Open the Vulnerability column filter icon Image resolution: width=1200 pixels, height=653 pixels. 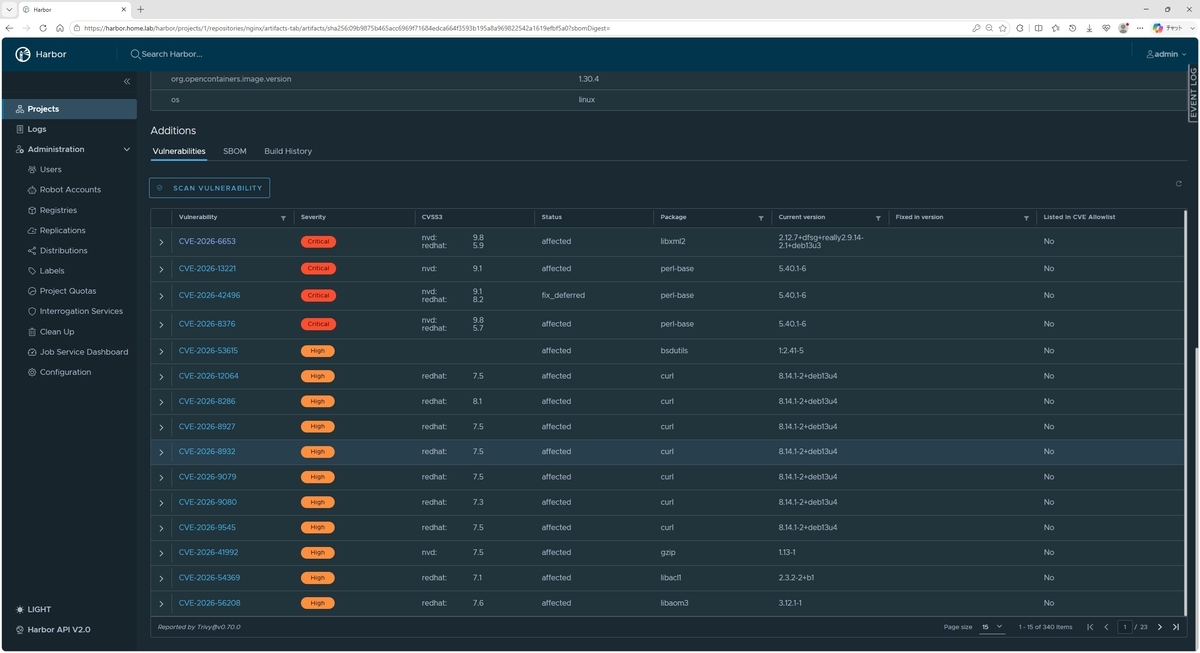(x=283, y=217)
